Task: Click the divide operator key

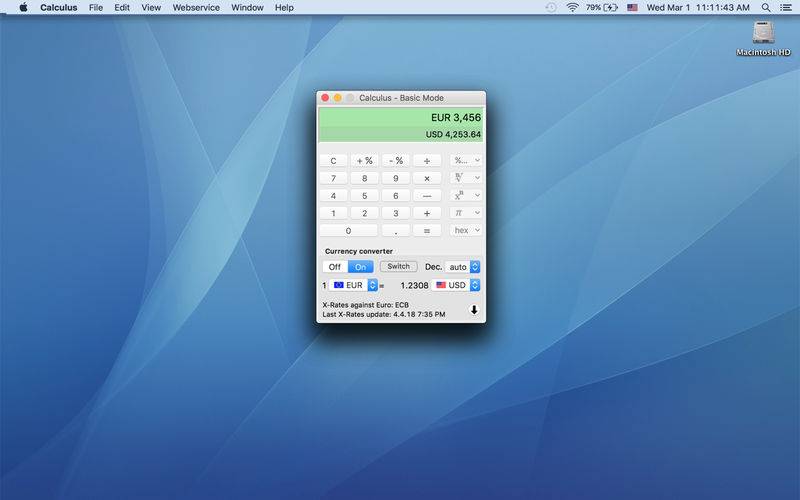Action: pos(427,161)
